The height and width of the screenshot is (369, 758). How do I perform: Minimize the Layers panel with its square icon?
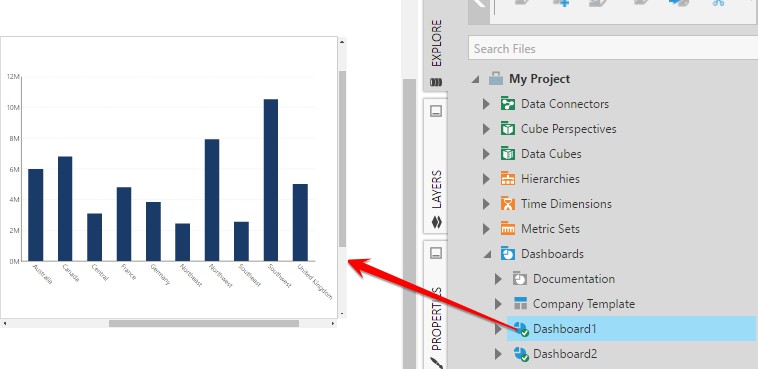pos(436,112)
